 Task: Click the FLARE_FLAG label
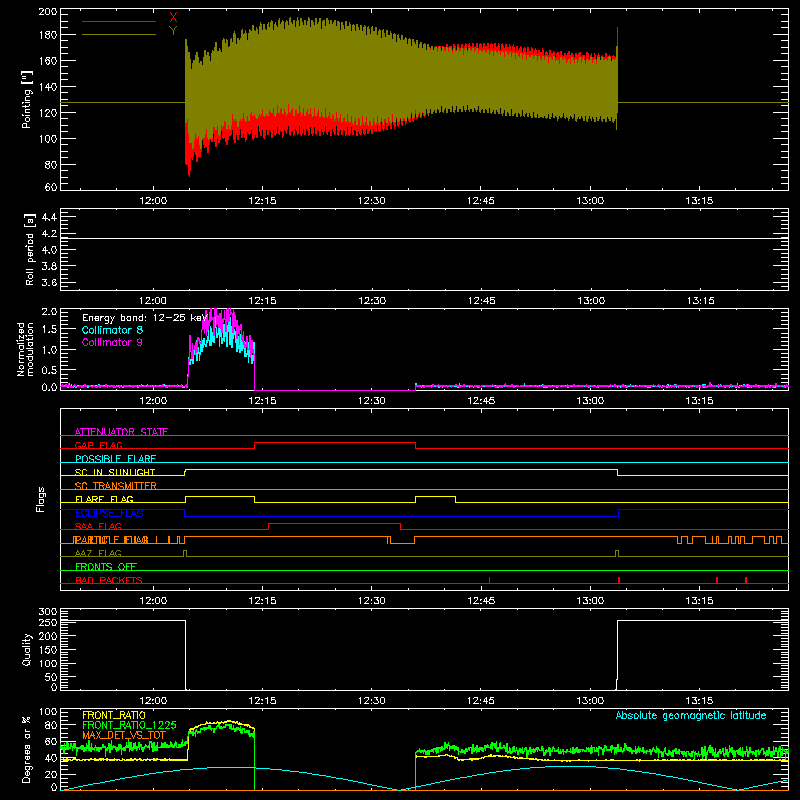point(104,499)
